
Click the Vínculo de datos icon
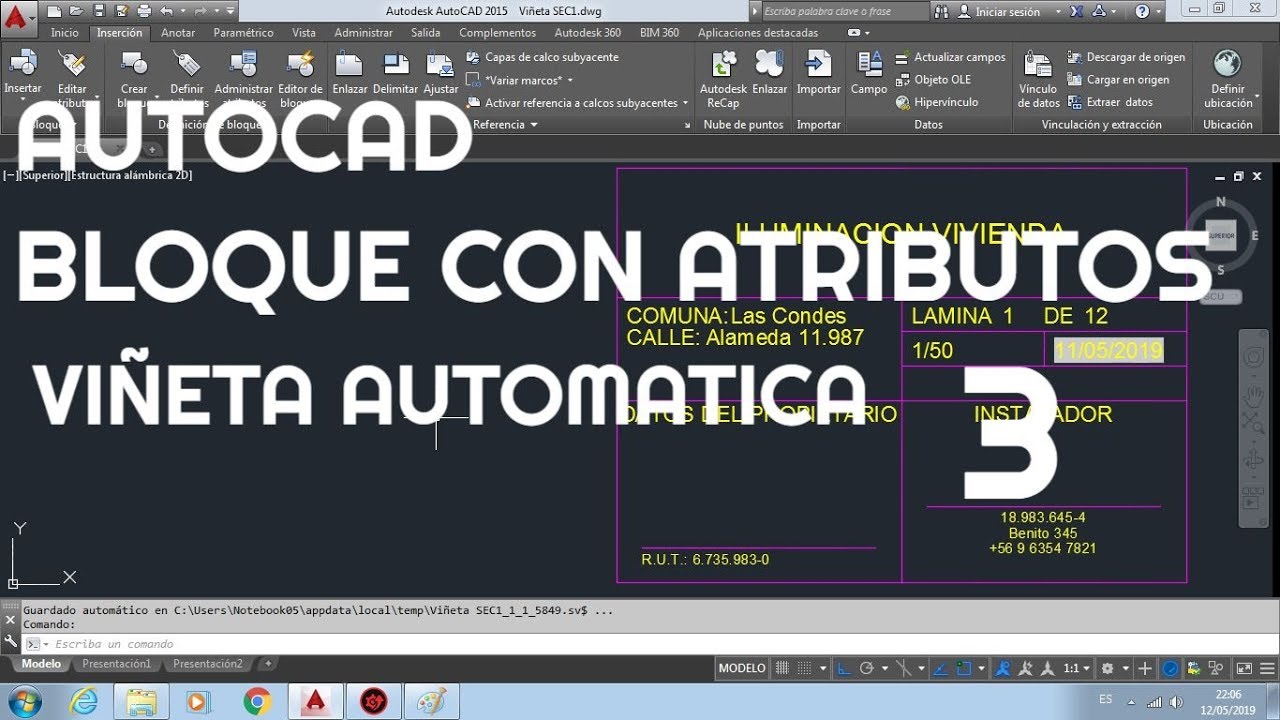coord(1038,65)
